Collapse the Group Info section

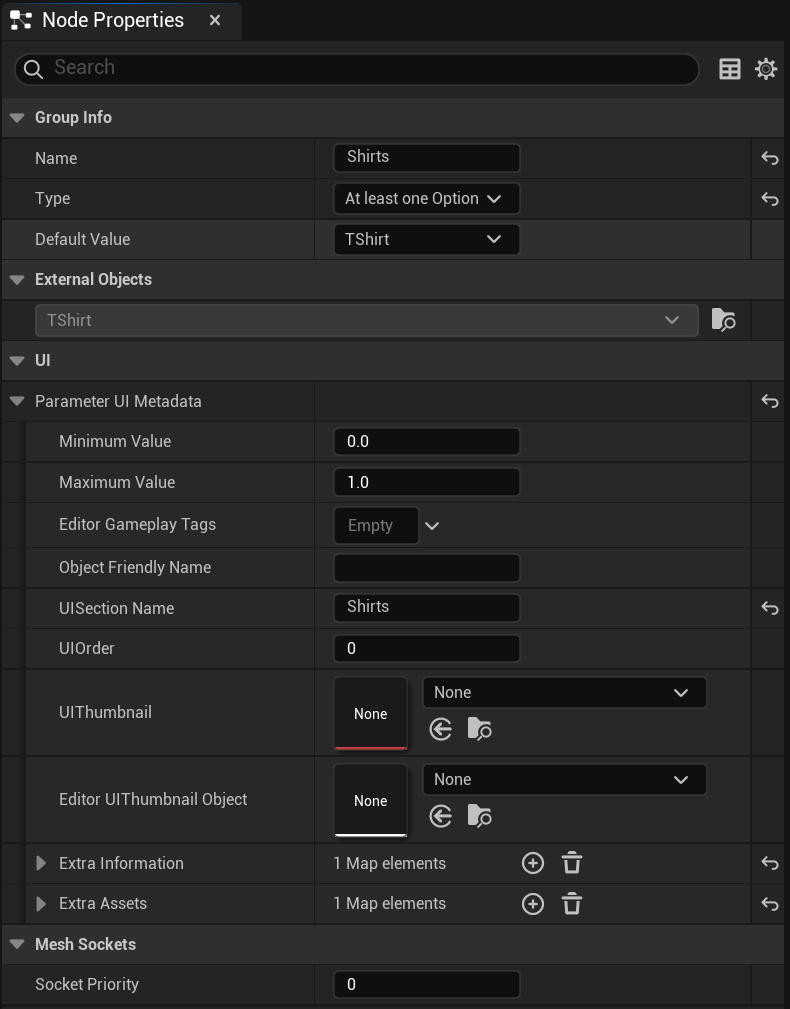coord(17,118)
